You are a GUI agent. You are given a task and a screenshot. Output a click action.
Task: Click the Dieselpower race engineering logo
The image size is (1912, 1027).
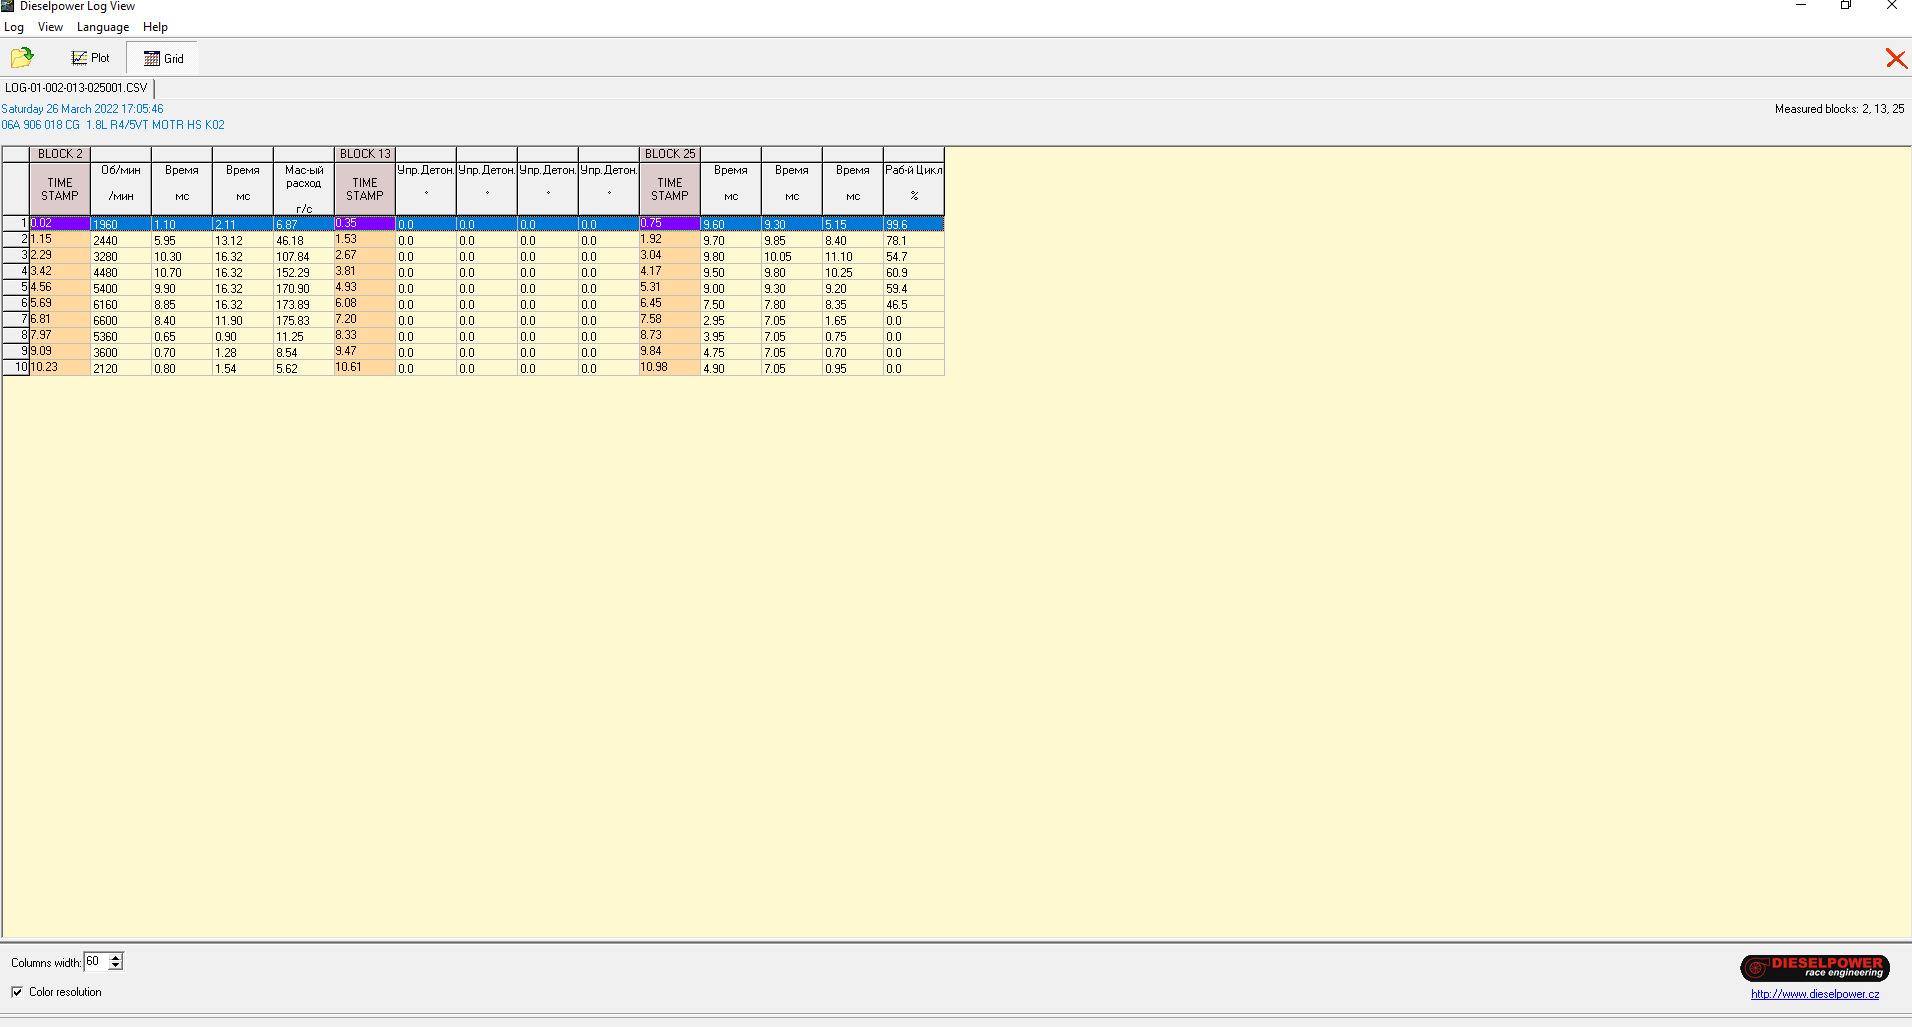[x=1814, y=967]
